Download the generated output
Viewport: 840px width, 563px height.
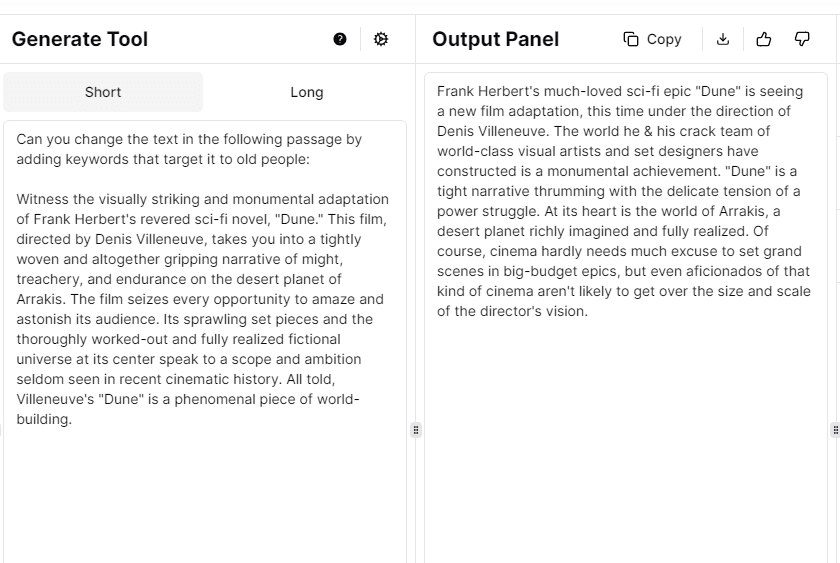(x=723, y=39)
